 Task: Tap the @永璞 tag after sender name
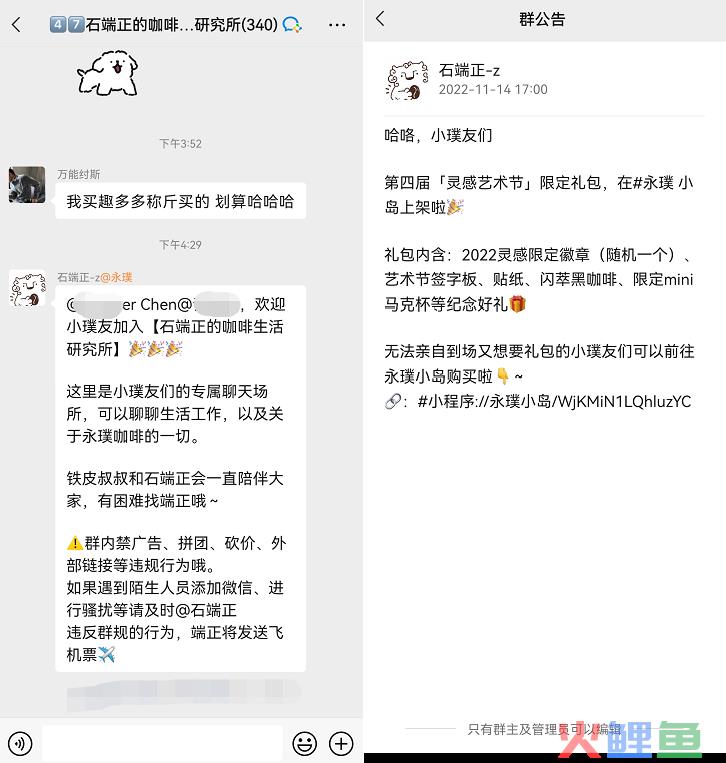point(116,277)
